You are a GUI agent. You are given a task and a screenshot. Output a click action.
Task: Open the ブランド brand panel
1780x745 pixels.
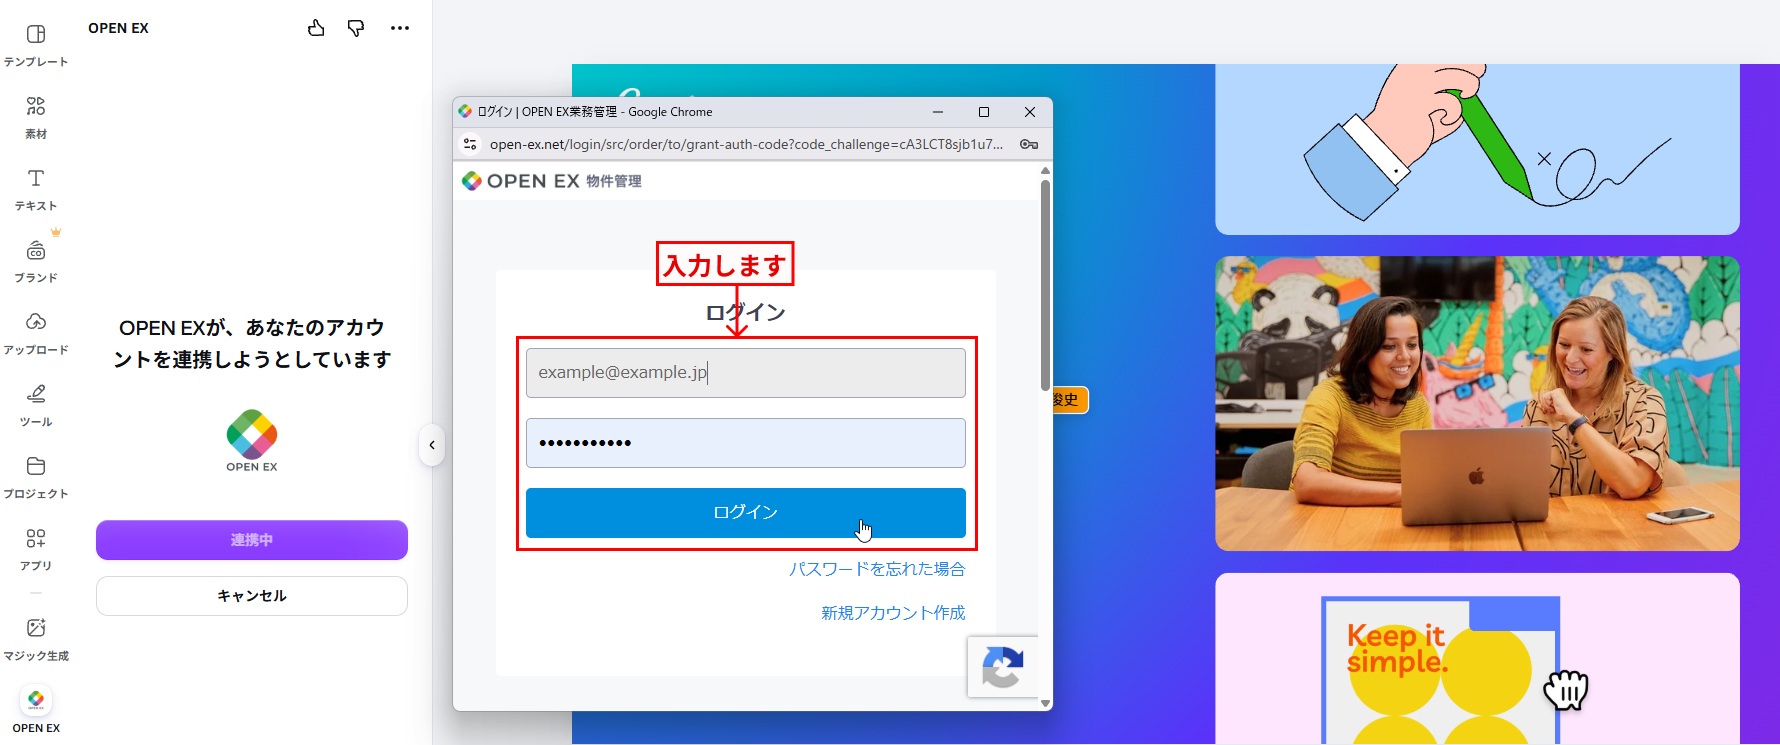pos(36,261)
